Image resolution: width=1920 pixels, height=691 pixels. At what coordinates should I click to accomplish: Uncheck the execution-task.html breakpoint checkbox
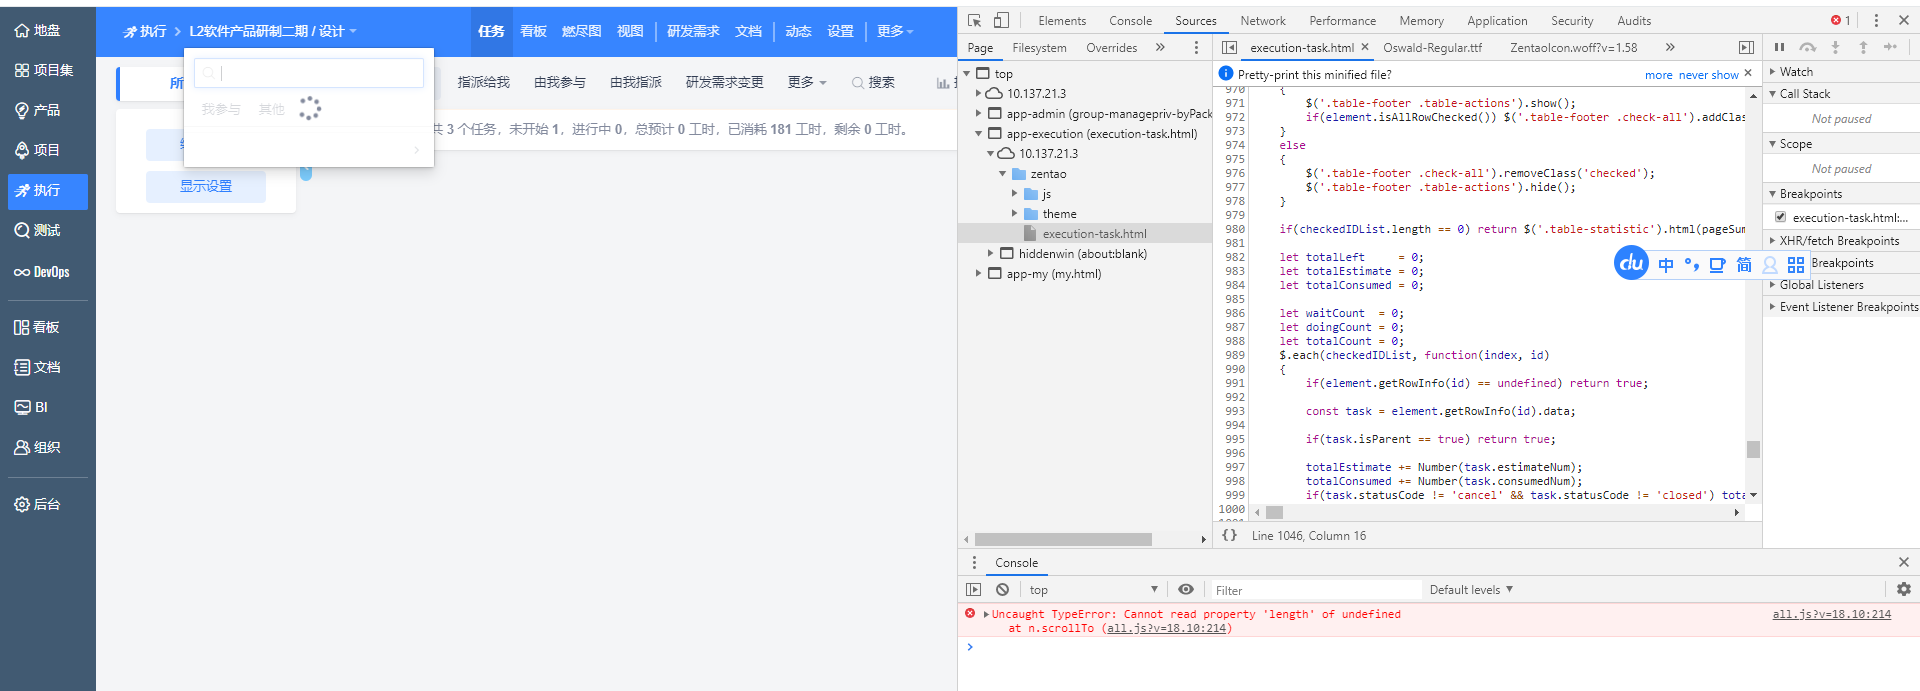(x=1780, y=217)
